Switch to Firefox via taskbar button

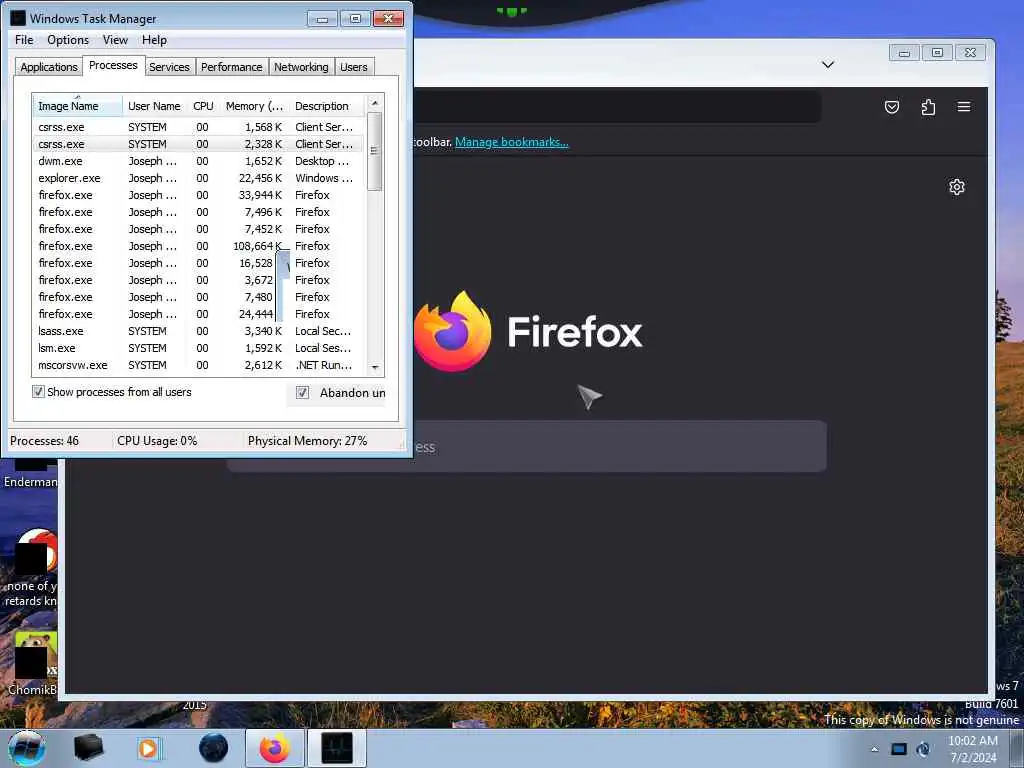click(275, 748)
